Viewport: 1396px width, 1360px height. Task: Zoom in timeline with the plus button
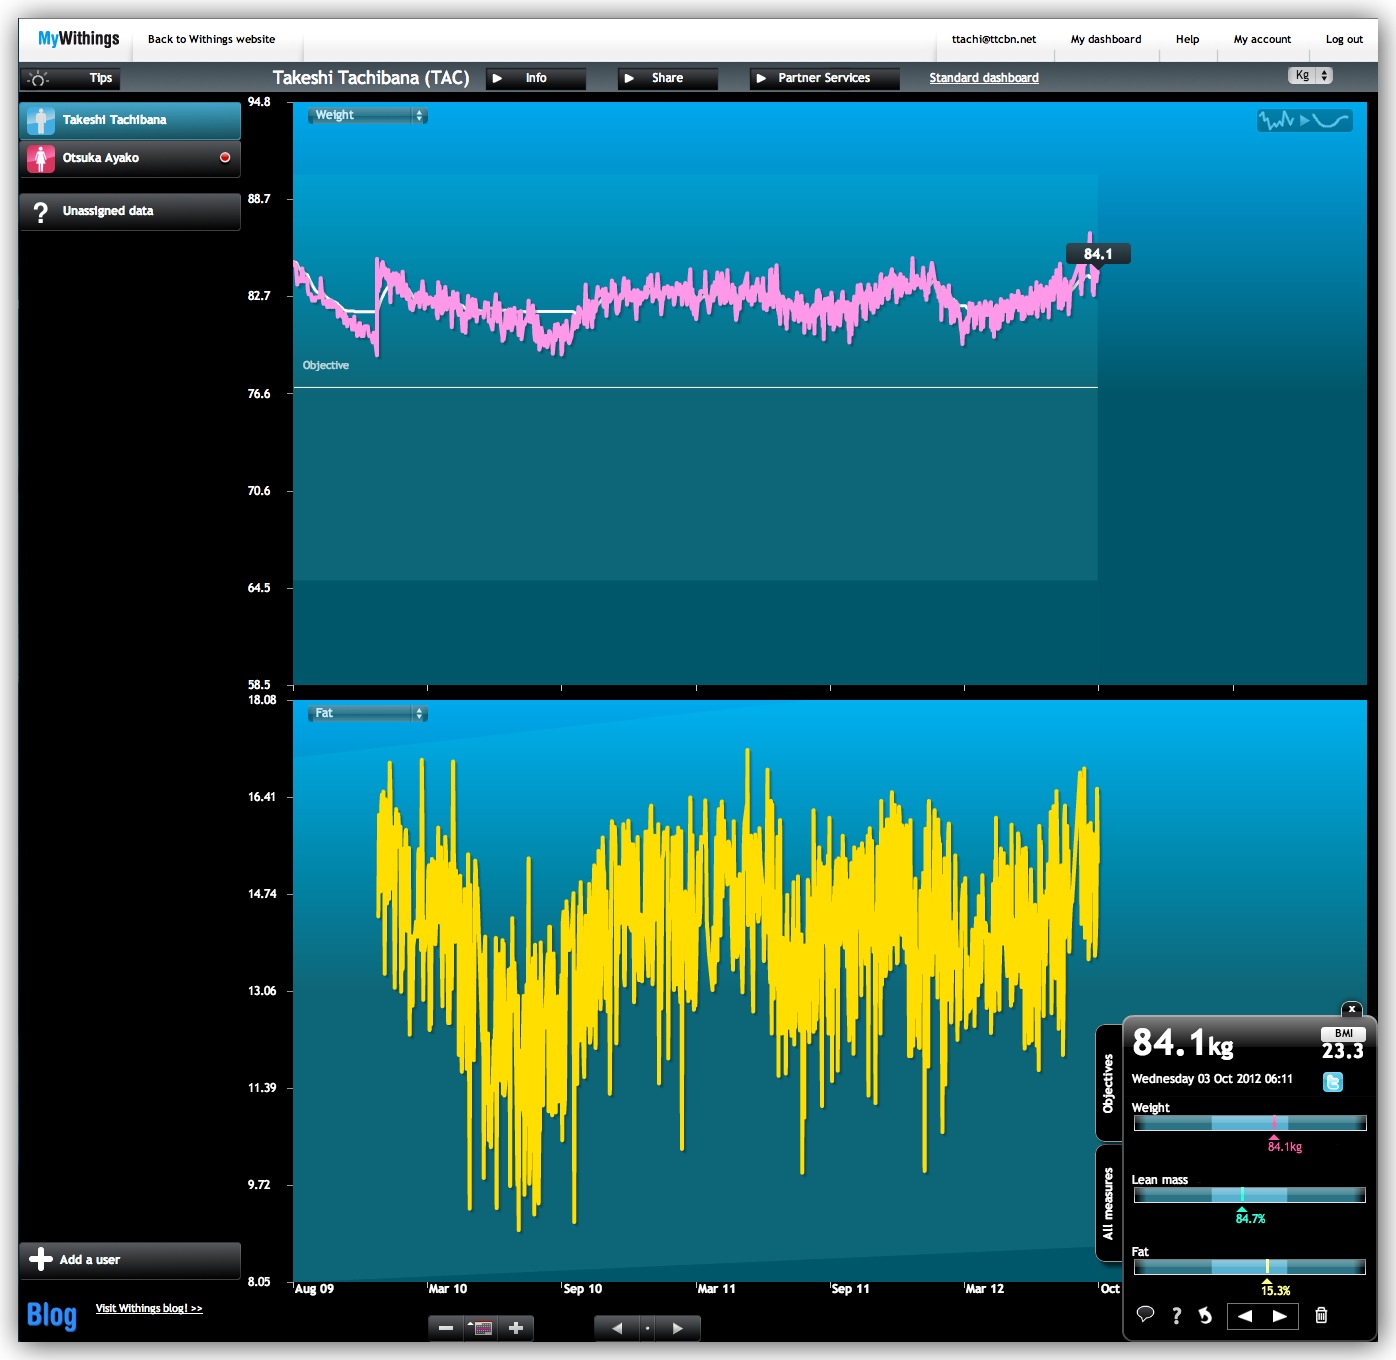pyautogui.click(x=516, y=1328)
